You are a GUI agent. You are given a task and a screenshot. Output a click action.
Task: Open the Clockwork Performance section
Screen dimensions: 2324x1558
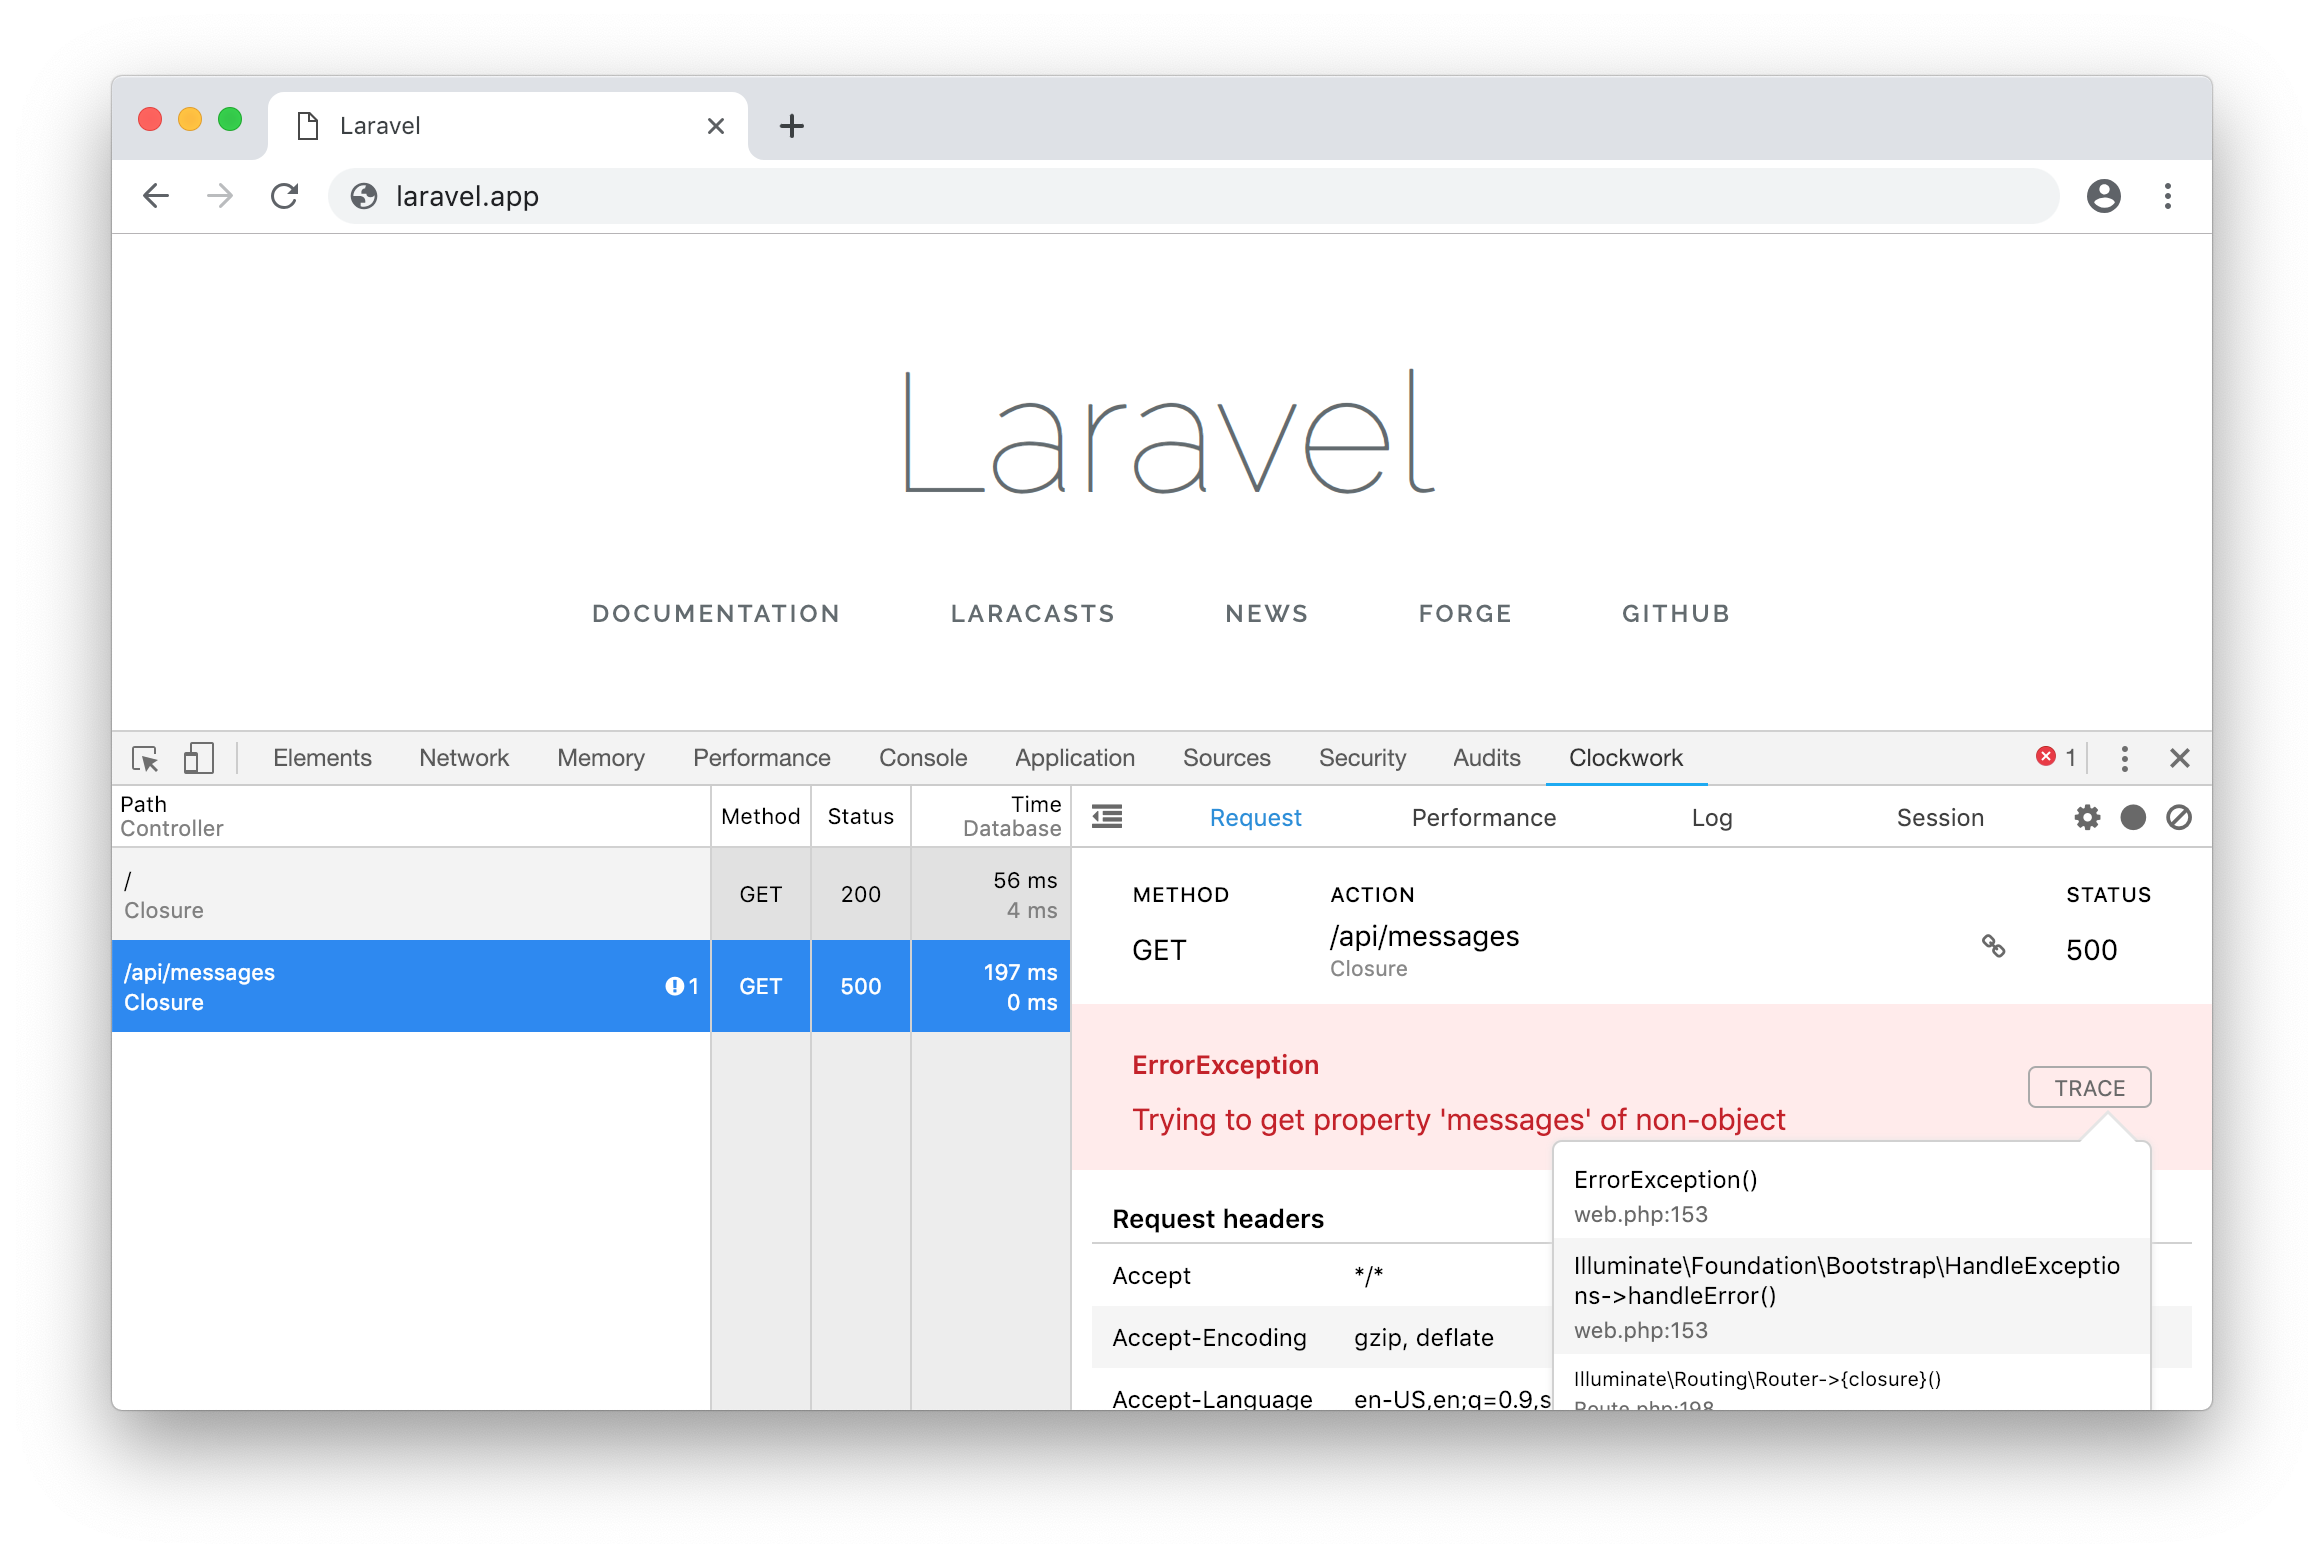(x=1484, y=818)
